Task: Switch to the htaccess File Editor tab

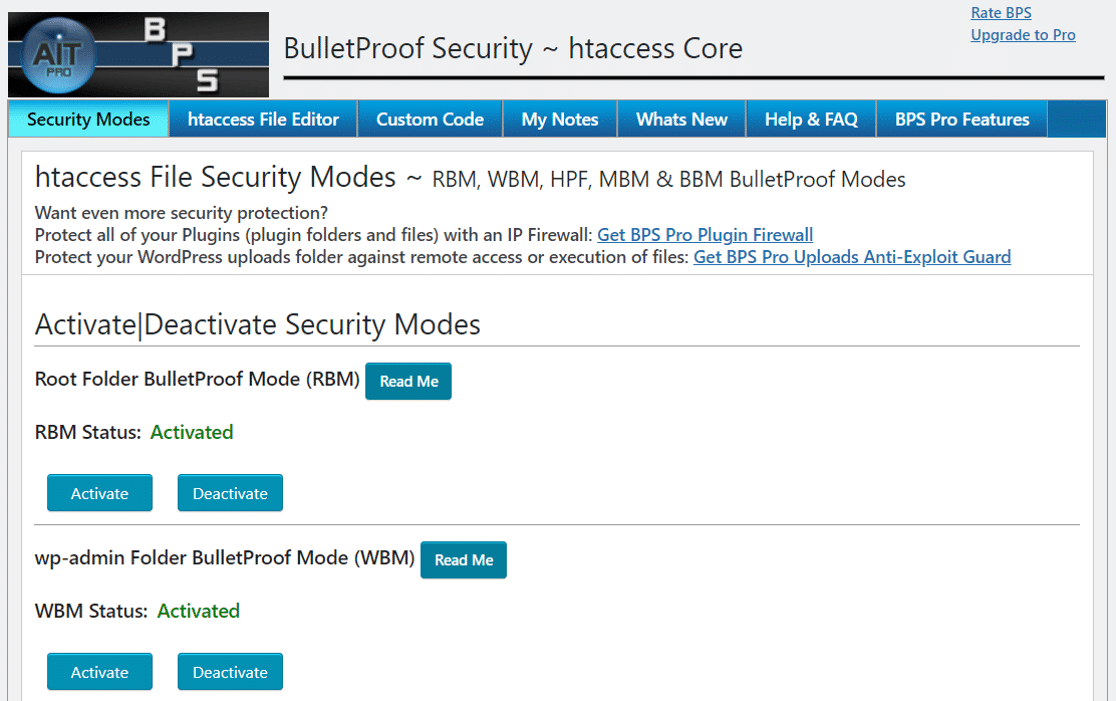Action: 262,118
